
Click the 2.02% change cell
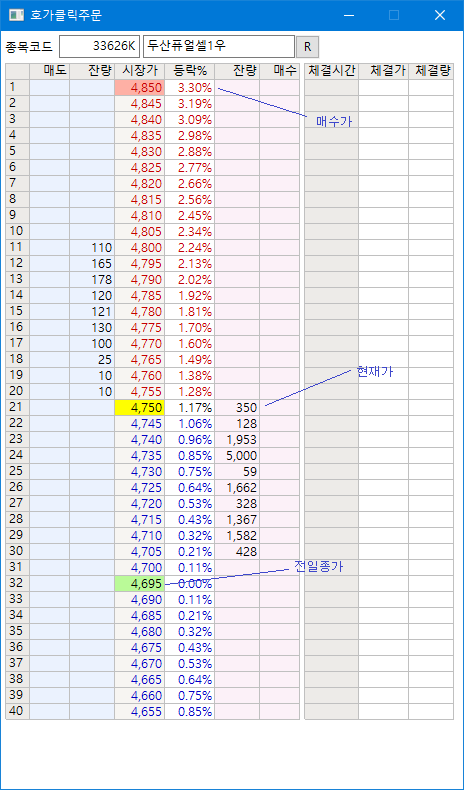(x=189, y=280)
